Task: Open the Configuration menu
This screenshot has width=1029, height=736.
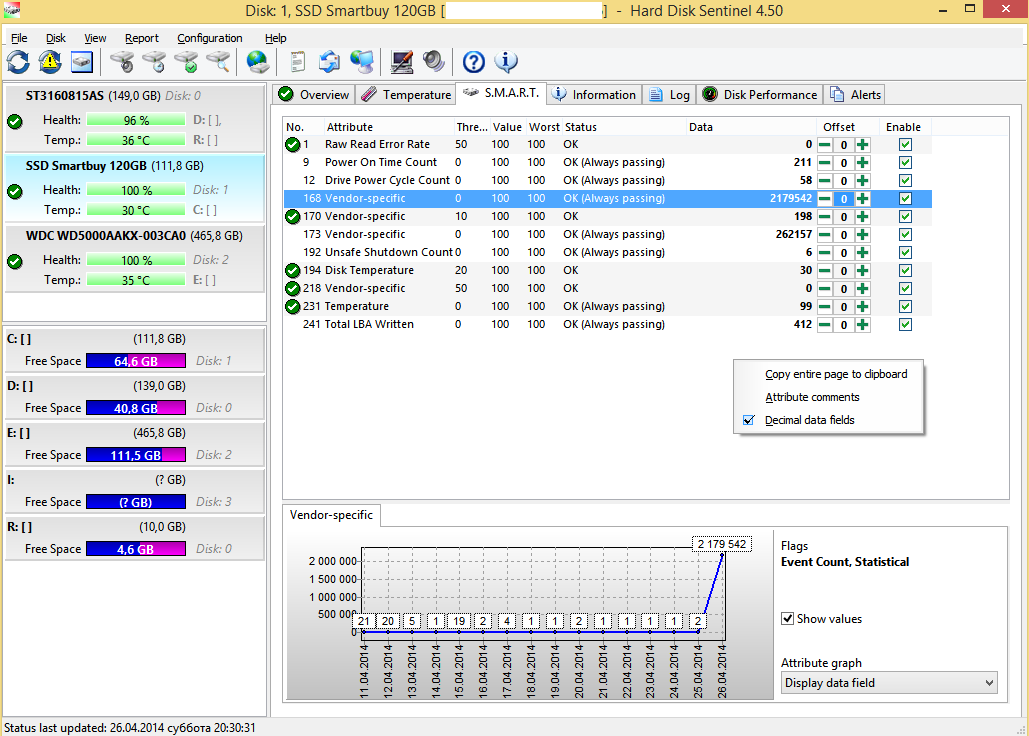Action: 210,38
